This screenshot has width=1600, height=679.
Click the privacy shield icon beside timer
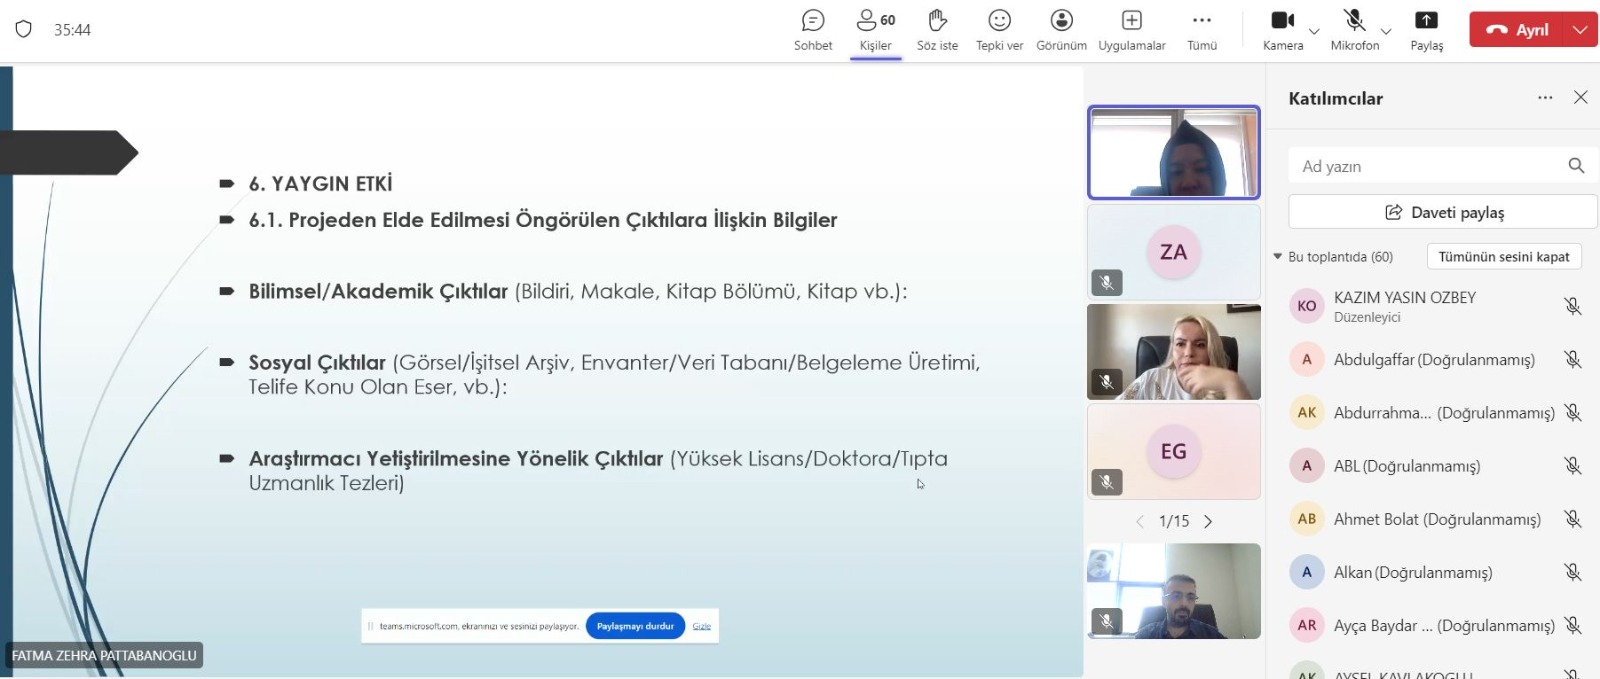pos(24,29)
